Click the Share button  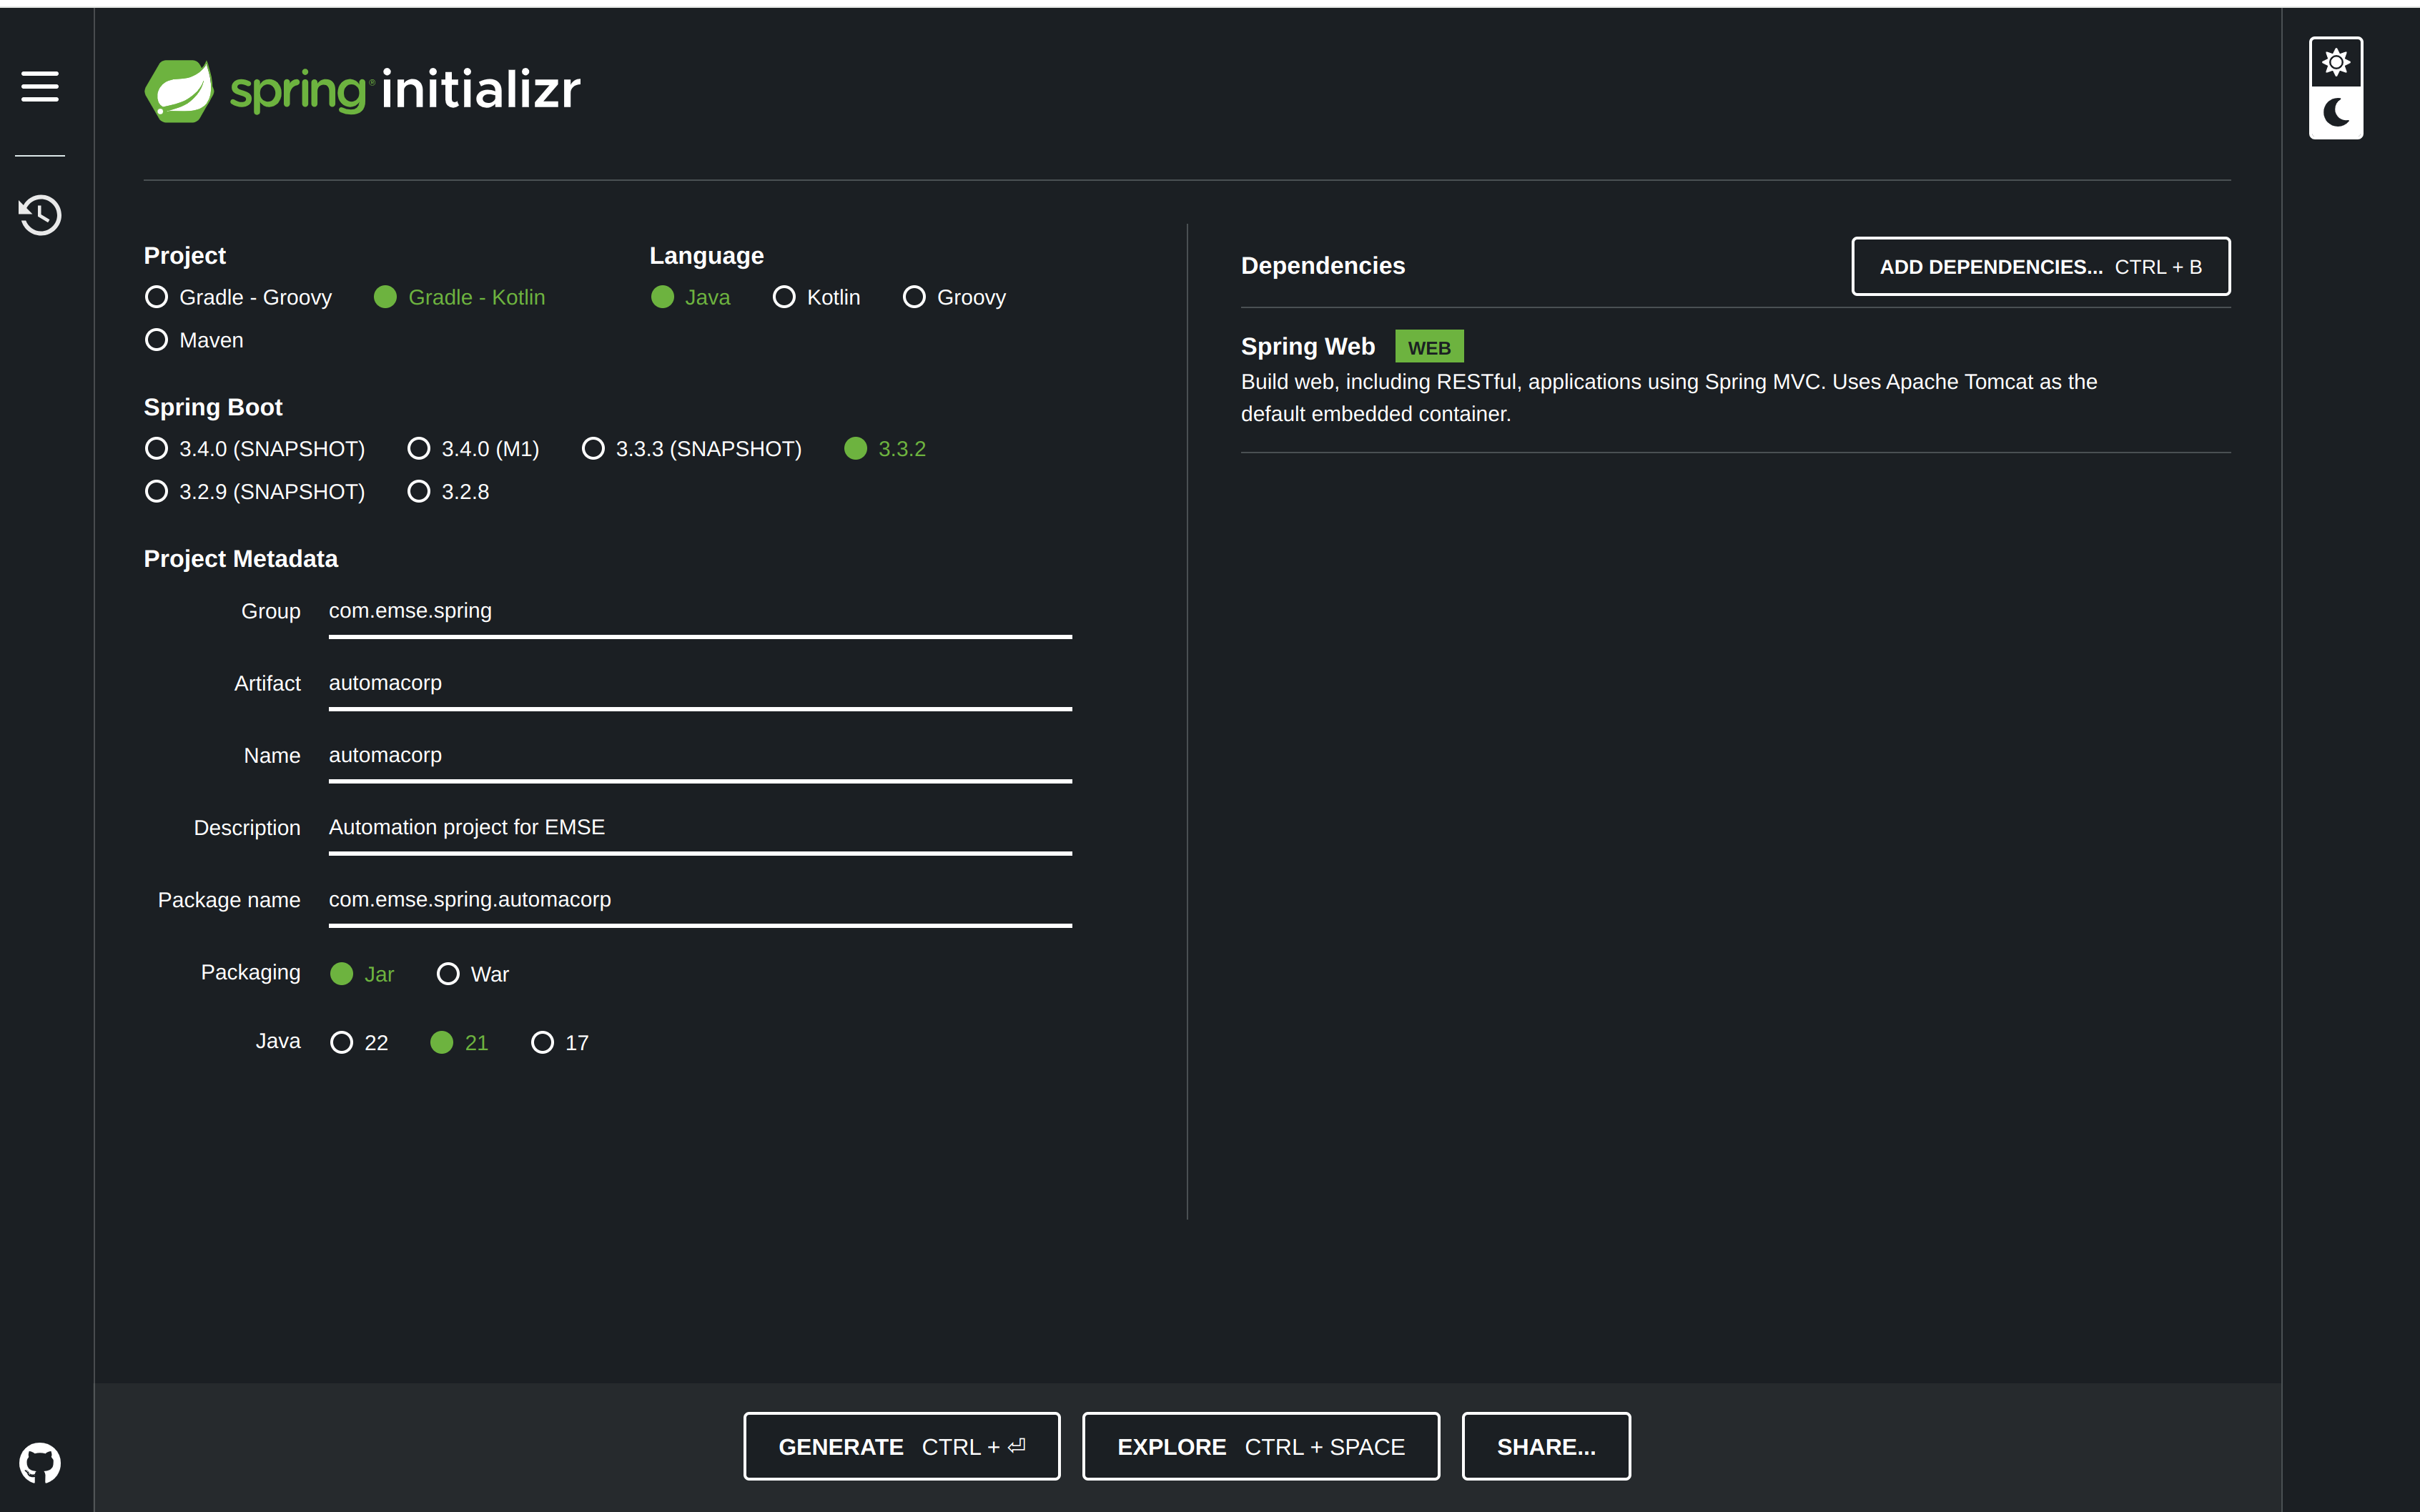1546,1446
